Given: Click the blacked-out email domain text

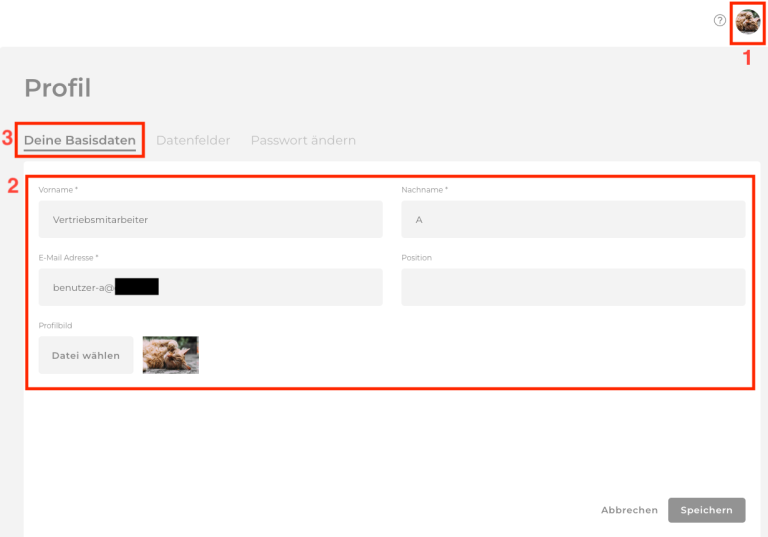Looking at the screenshot, I should click(x=137, y=288).
